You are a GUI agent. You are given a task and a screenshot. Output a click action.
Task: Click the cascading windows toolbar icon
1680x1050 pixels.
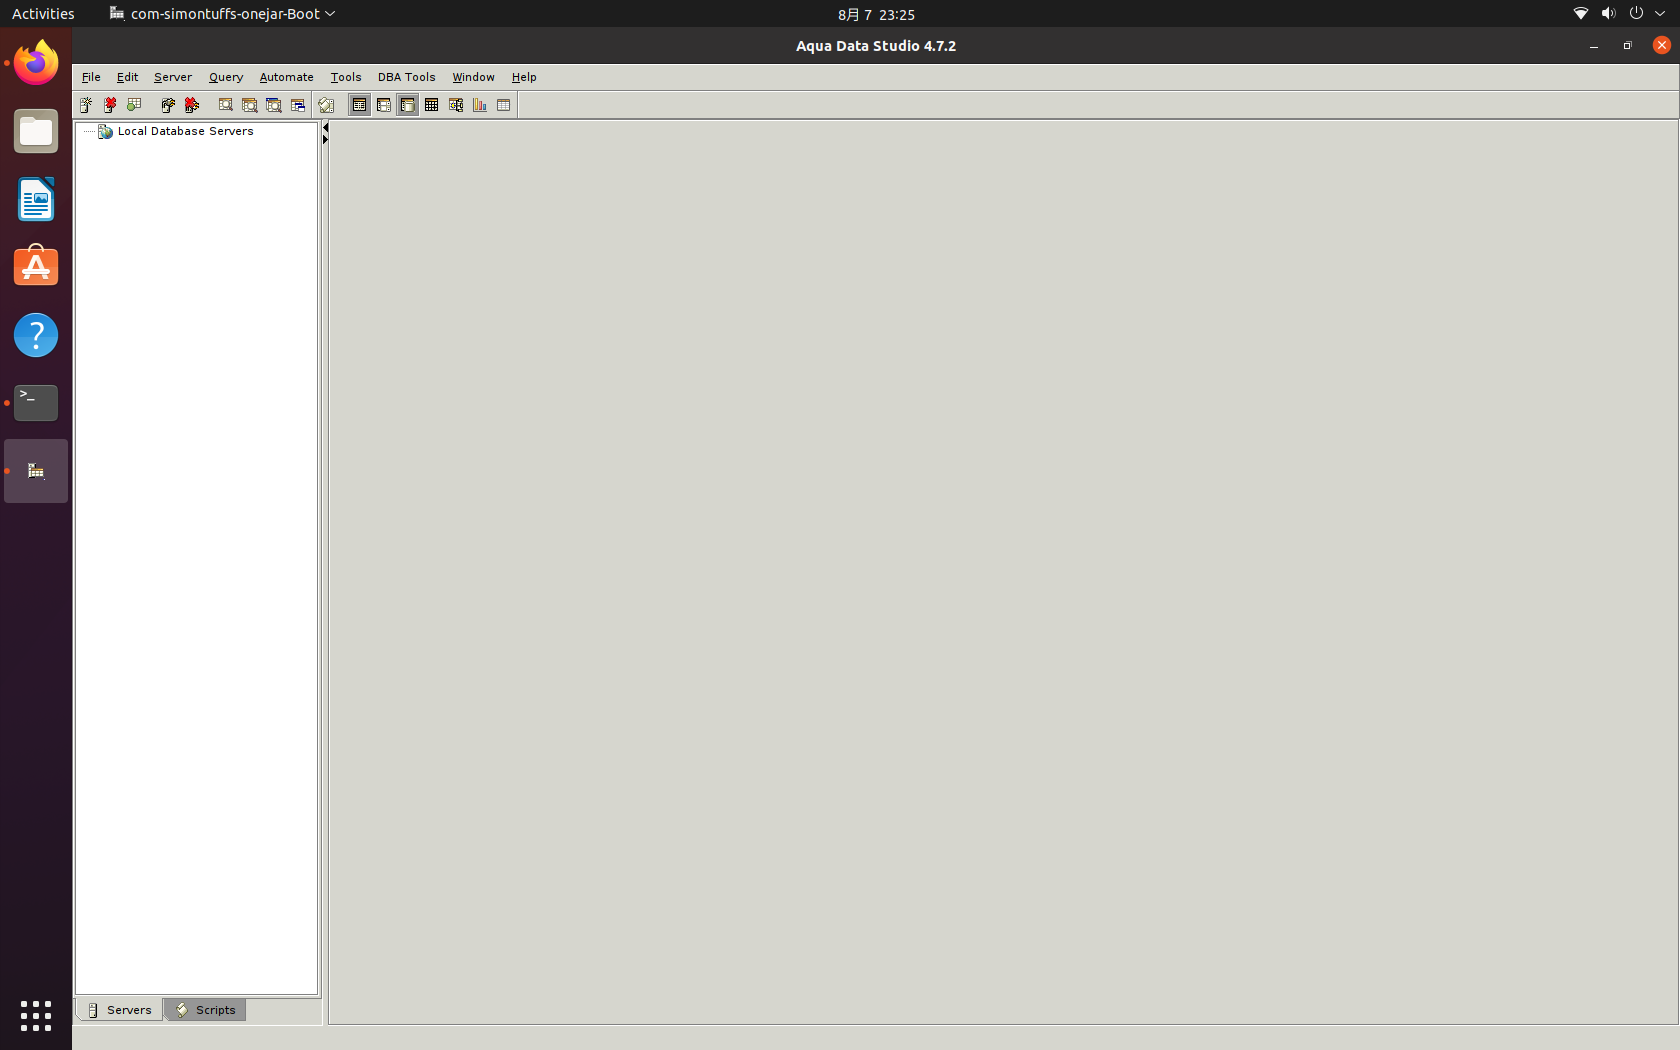pos(298,105)
